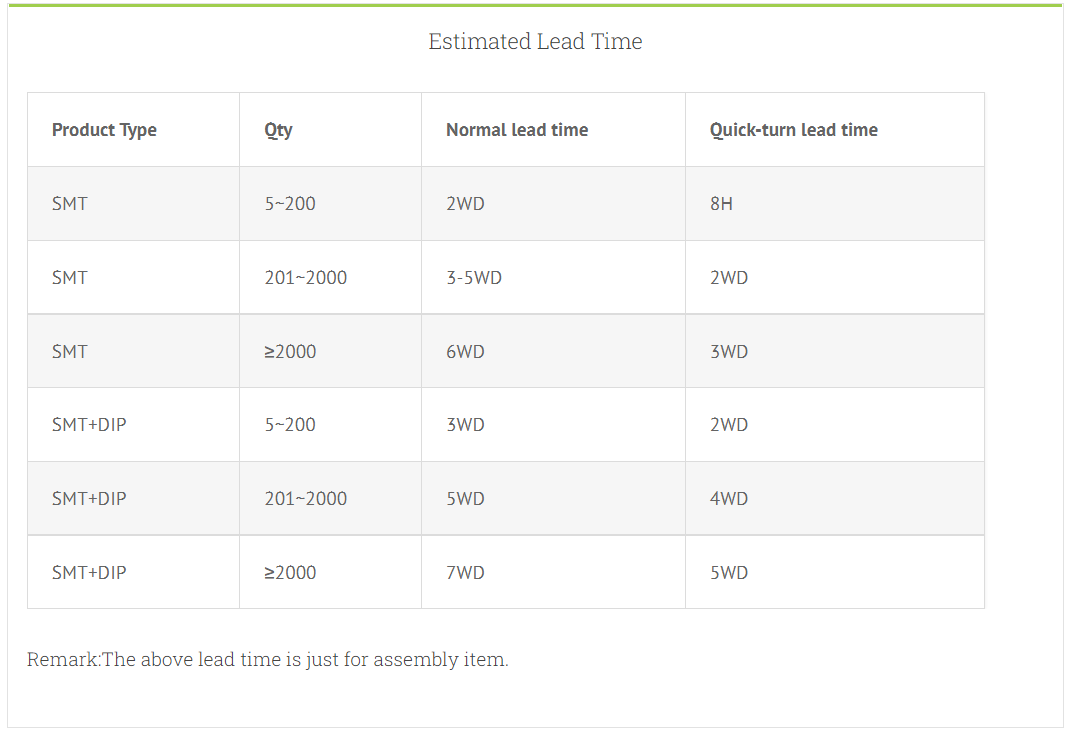Click the Qty column header
Screen dimensions: 1073x735
pyautogui.click(x=278, y=130)
